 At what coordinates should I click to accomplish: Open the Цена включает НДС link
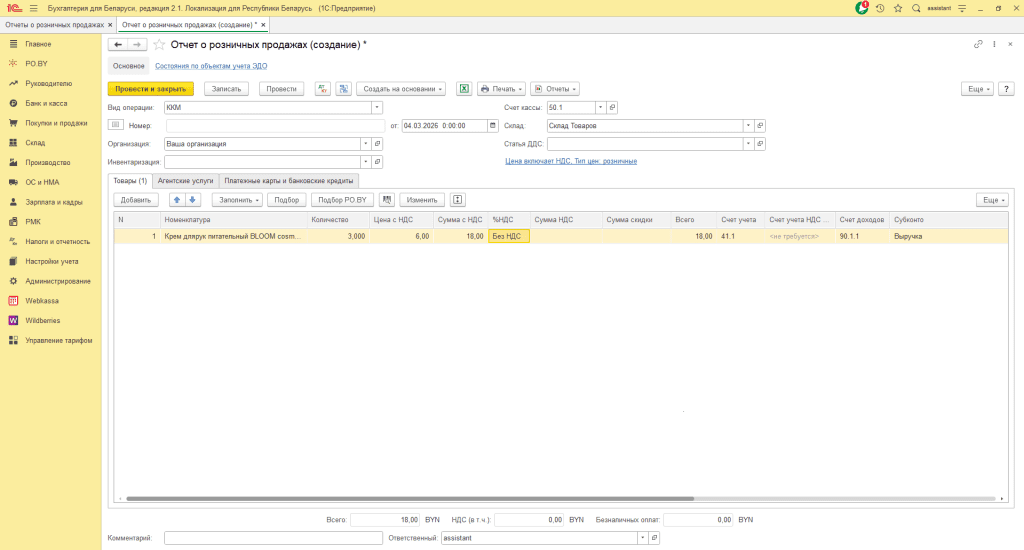tap(571, 161)
